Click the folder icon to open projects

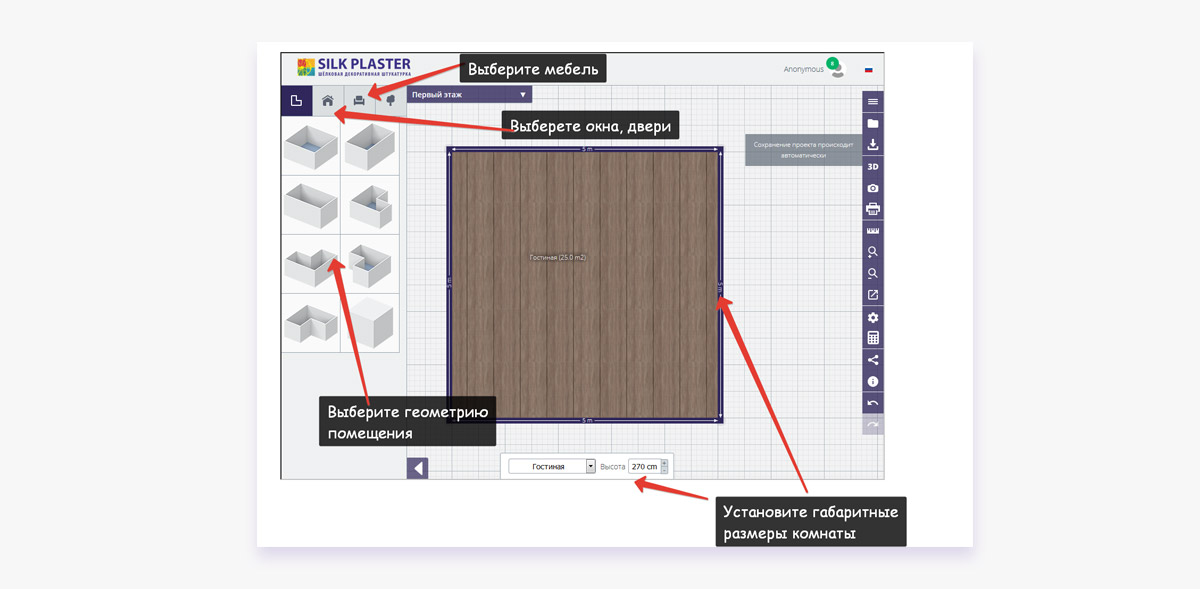tap(873, 123)
